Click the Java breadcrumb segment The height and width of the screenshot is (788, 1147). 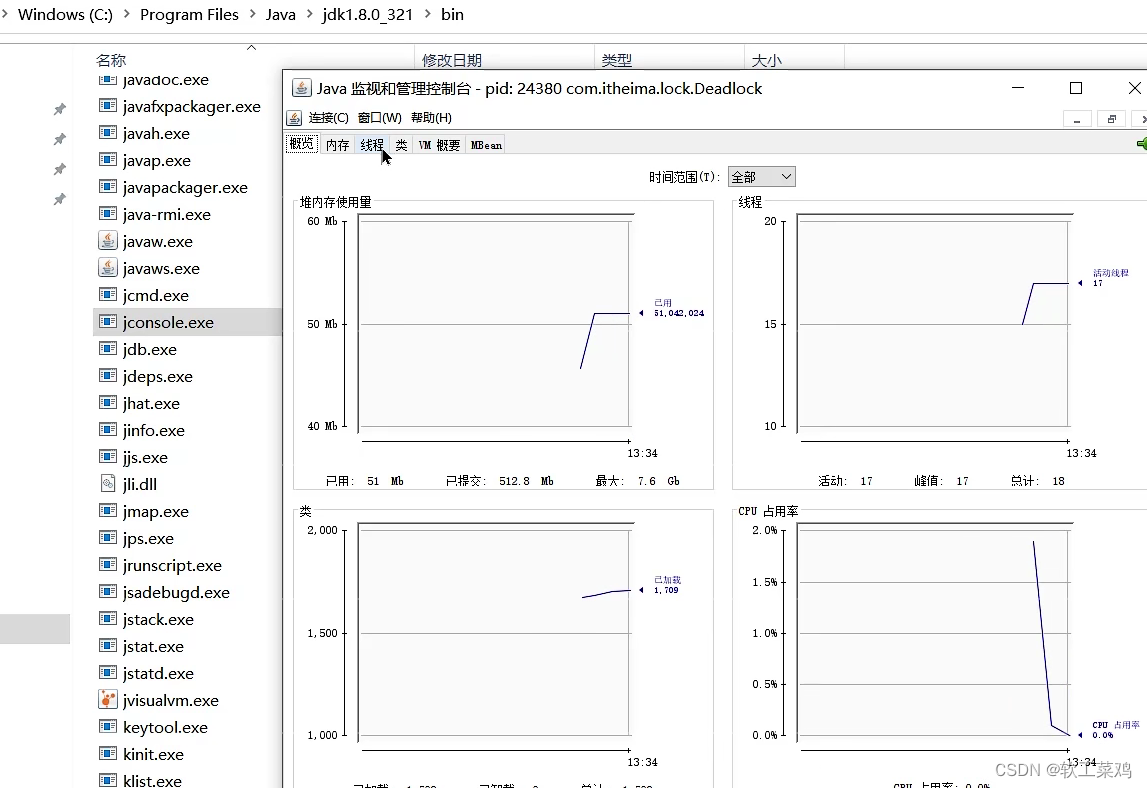click(x=280, y=15)
